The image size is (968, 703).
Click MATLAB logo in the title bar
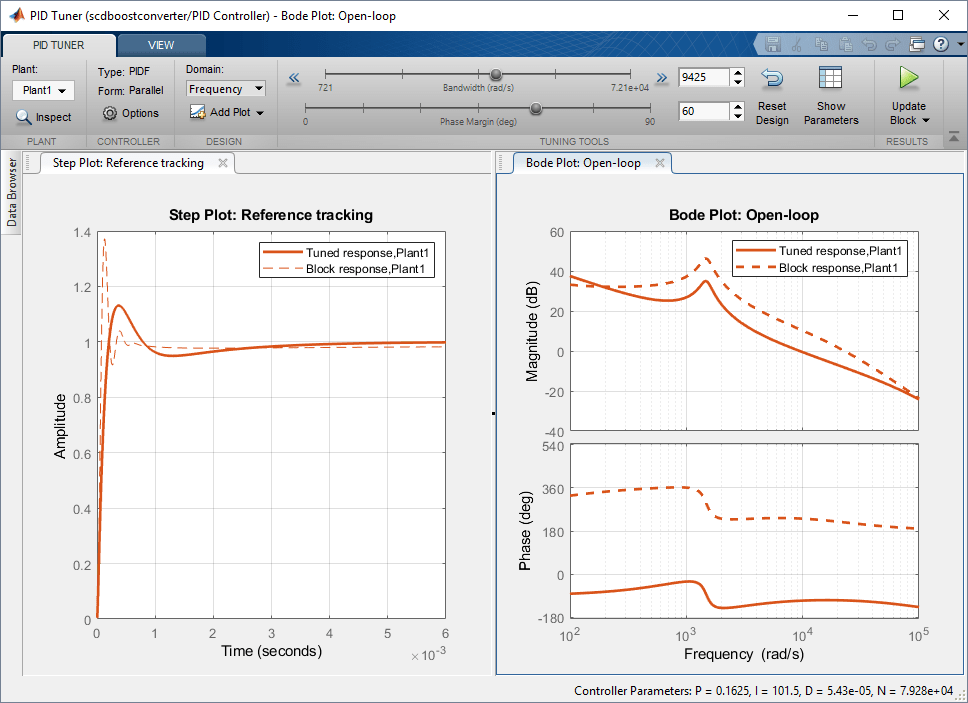click(17, 15)
